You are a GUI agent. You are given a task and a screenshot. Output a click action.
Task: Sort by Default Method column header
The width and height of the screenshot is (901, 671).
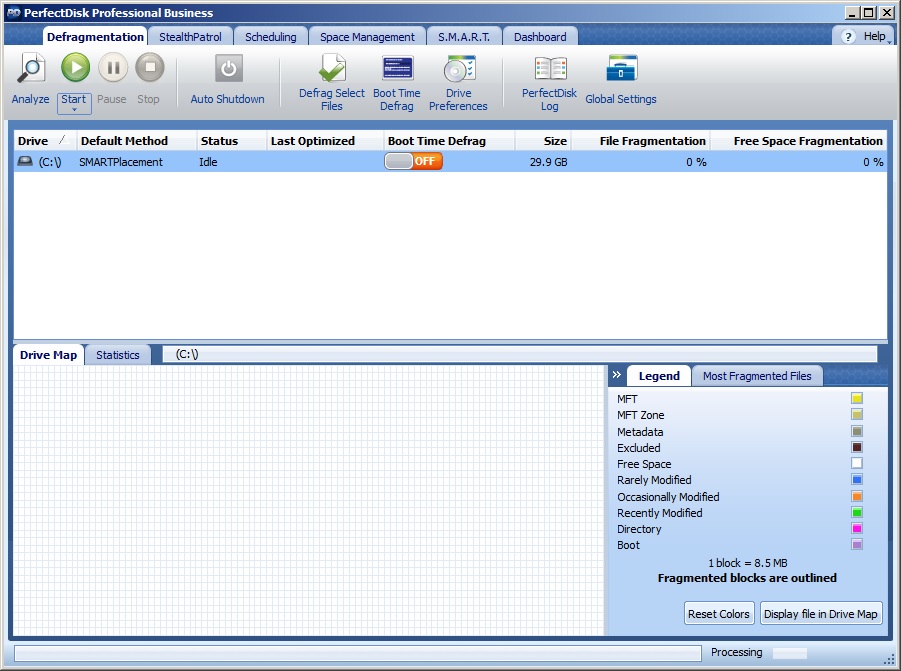pyautogui.click(x=136, y=141)
